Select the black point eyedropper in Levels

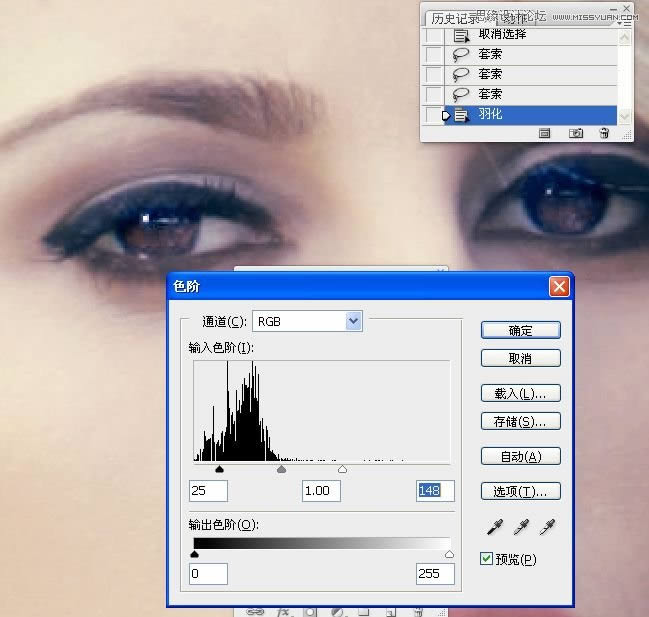[494, 527]
